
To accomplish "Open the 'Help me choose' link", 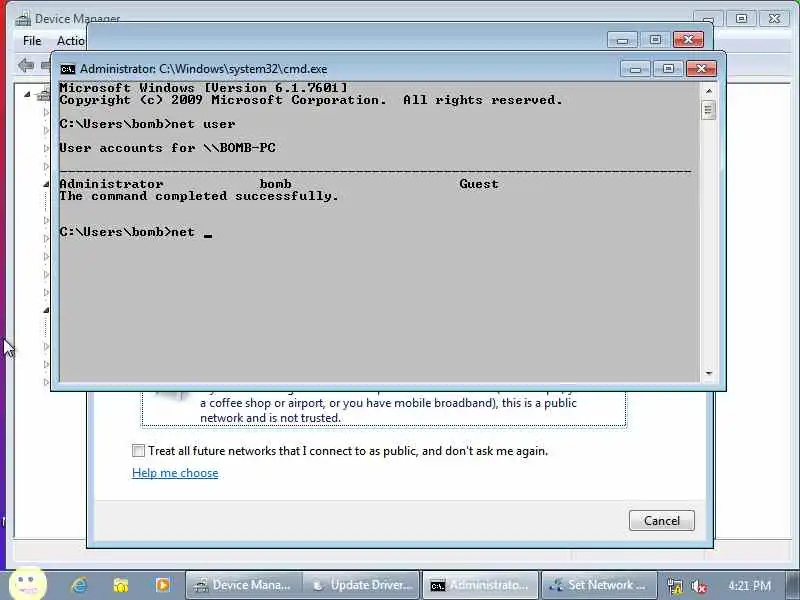I will click(x=175, y=473).
